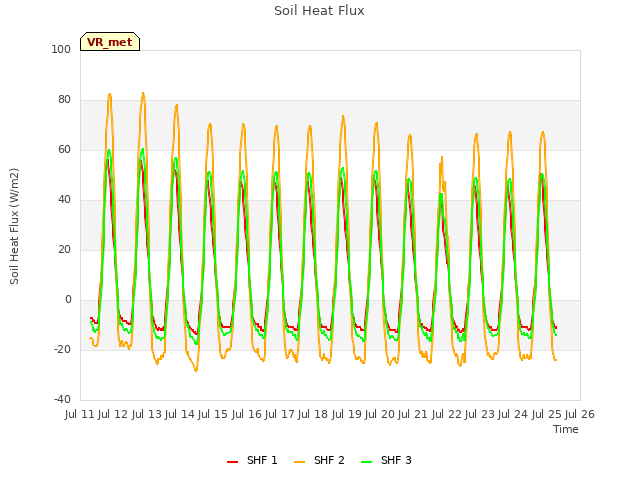This screenshot has width=640, height=480.
Task: Click the Jul 11 x-axis tick label
Action: coord(80,414)
